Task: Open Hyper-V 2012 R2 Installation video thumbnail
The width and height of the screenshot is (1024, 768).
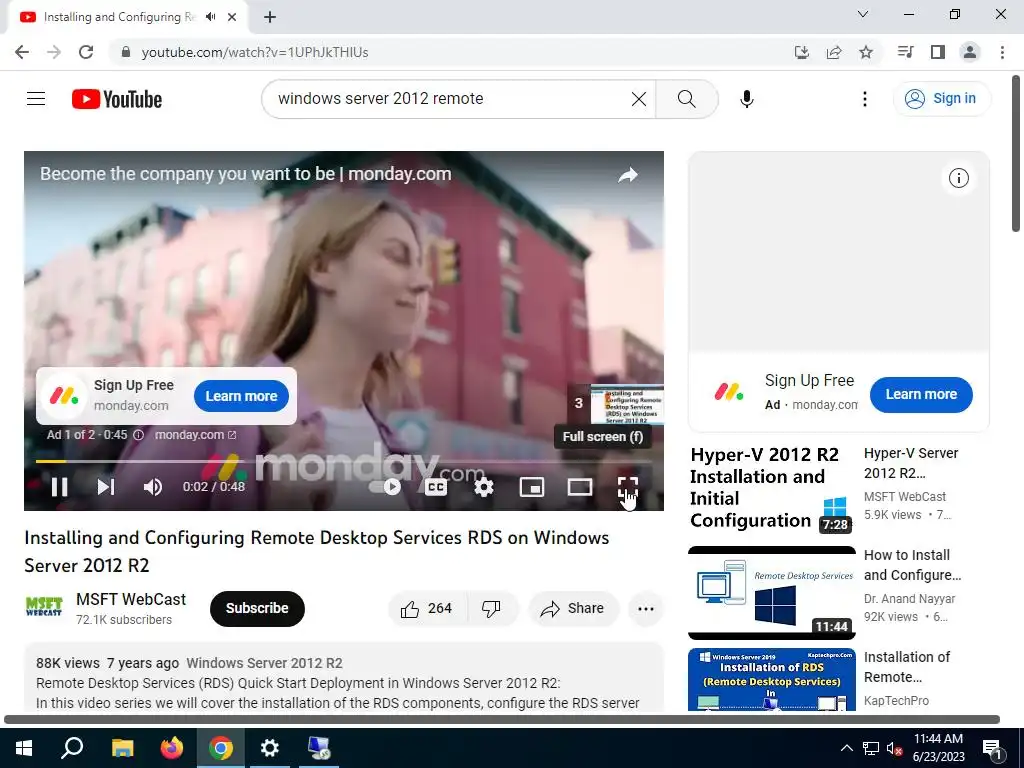Action: tap(771, 490)
